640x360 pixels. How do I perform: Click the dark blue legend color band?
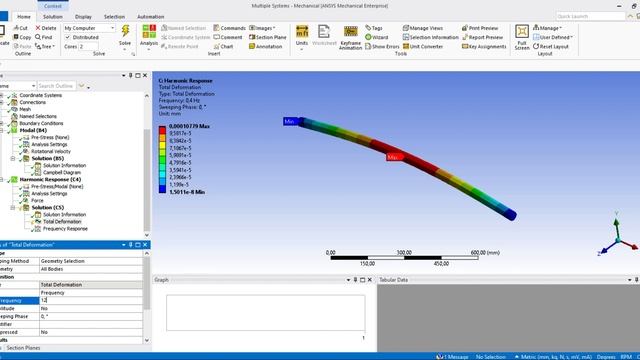tap(162, 189)
